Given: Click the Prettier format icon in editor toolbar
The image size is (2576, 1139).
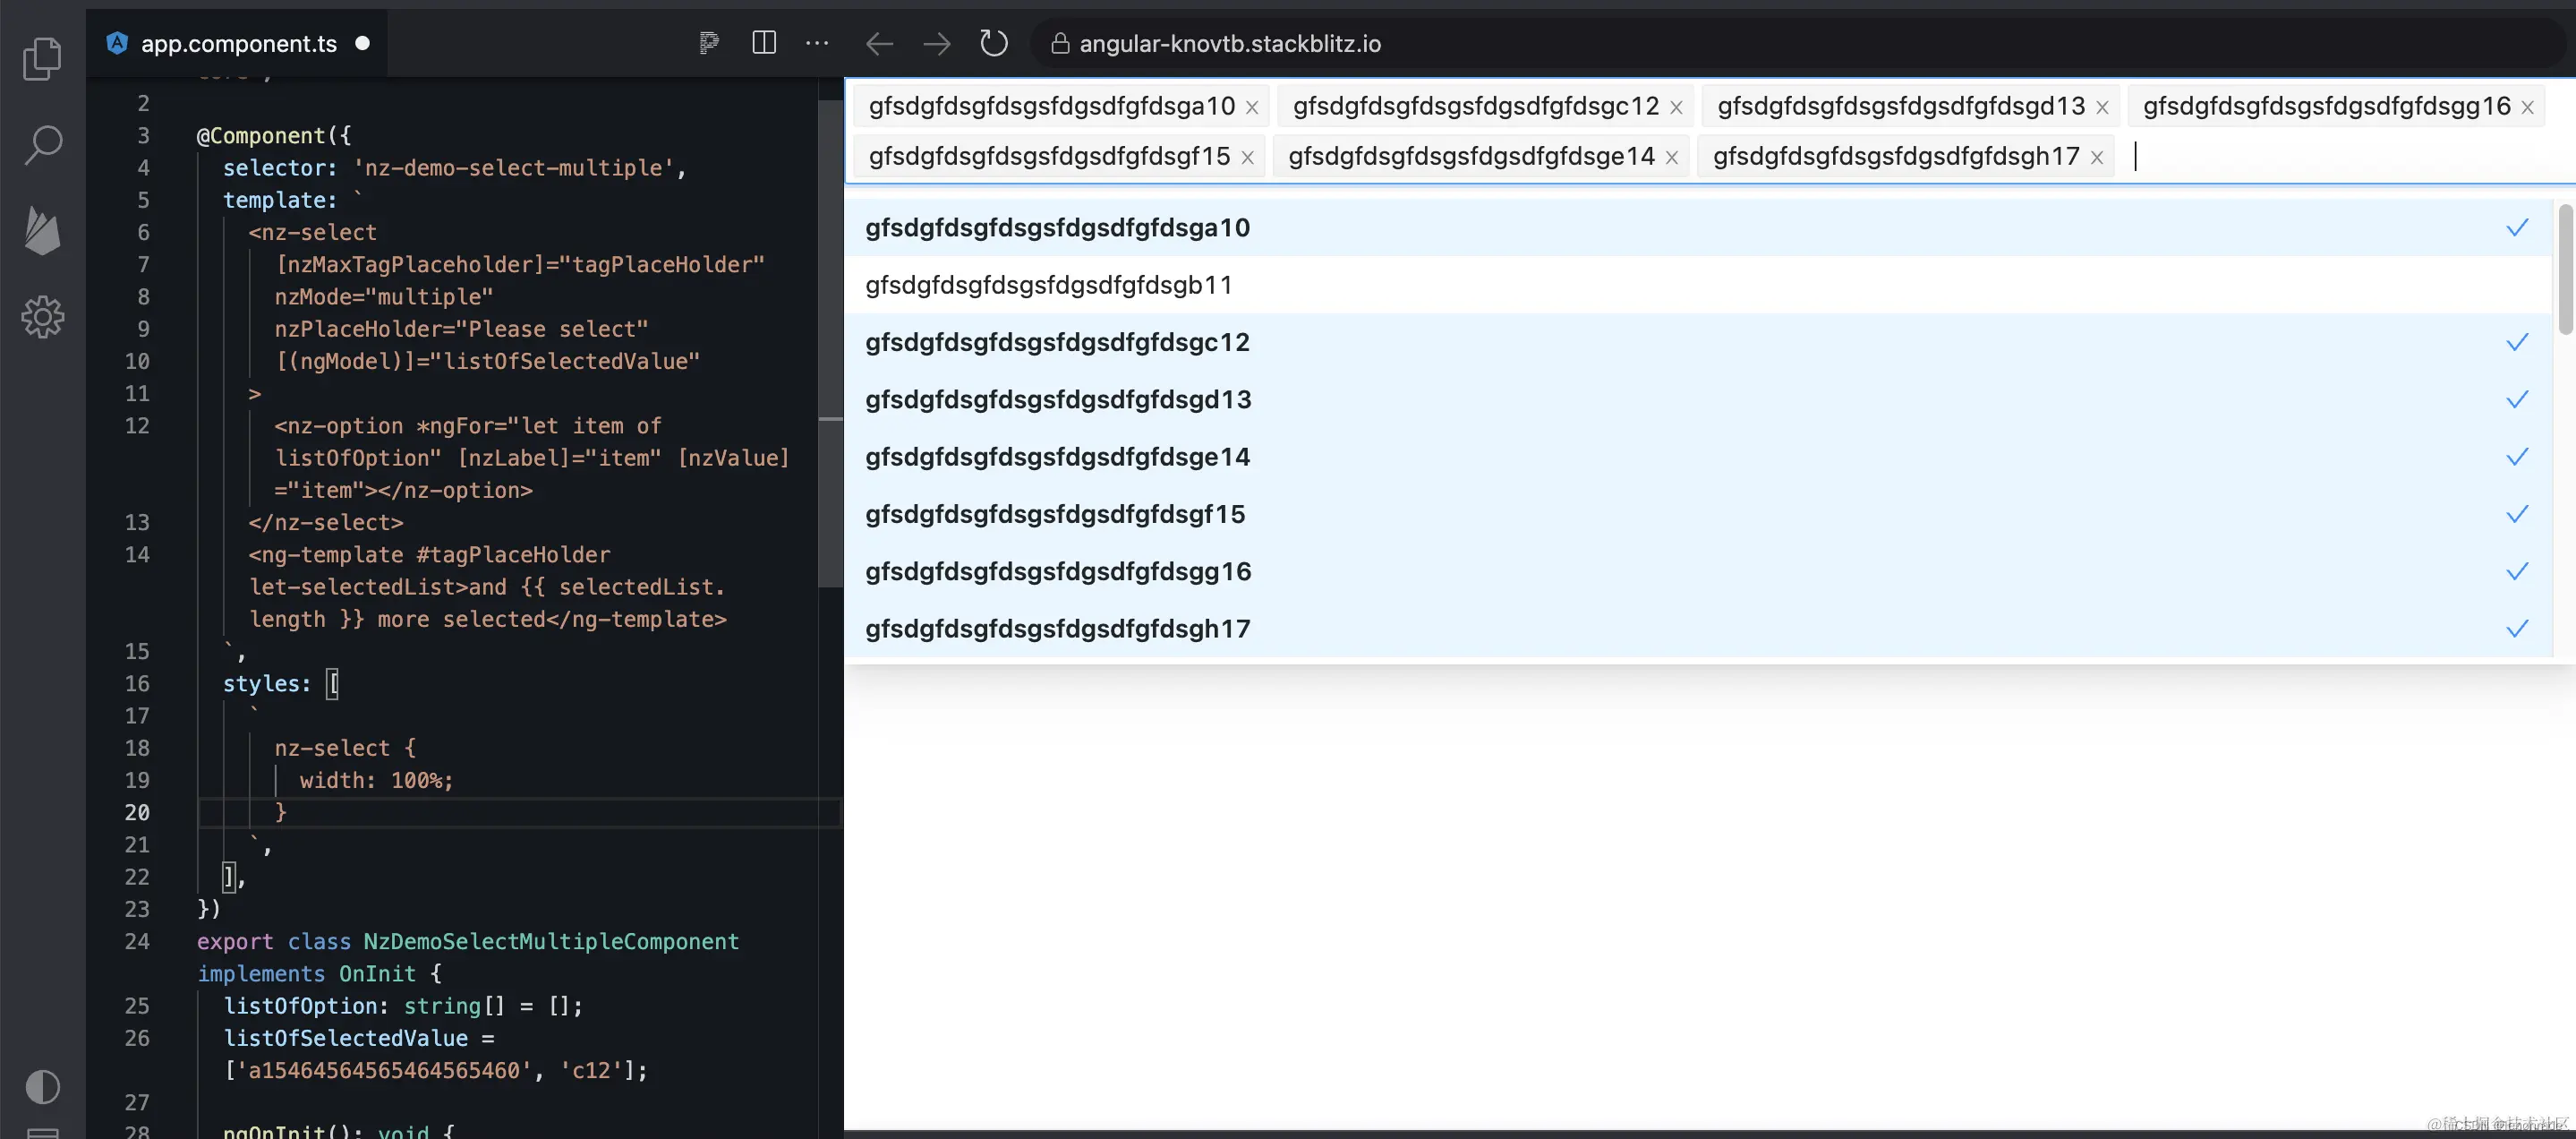Looking at the screenshot, I should point(708,43).
